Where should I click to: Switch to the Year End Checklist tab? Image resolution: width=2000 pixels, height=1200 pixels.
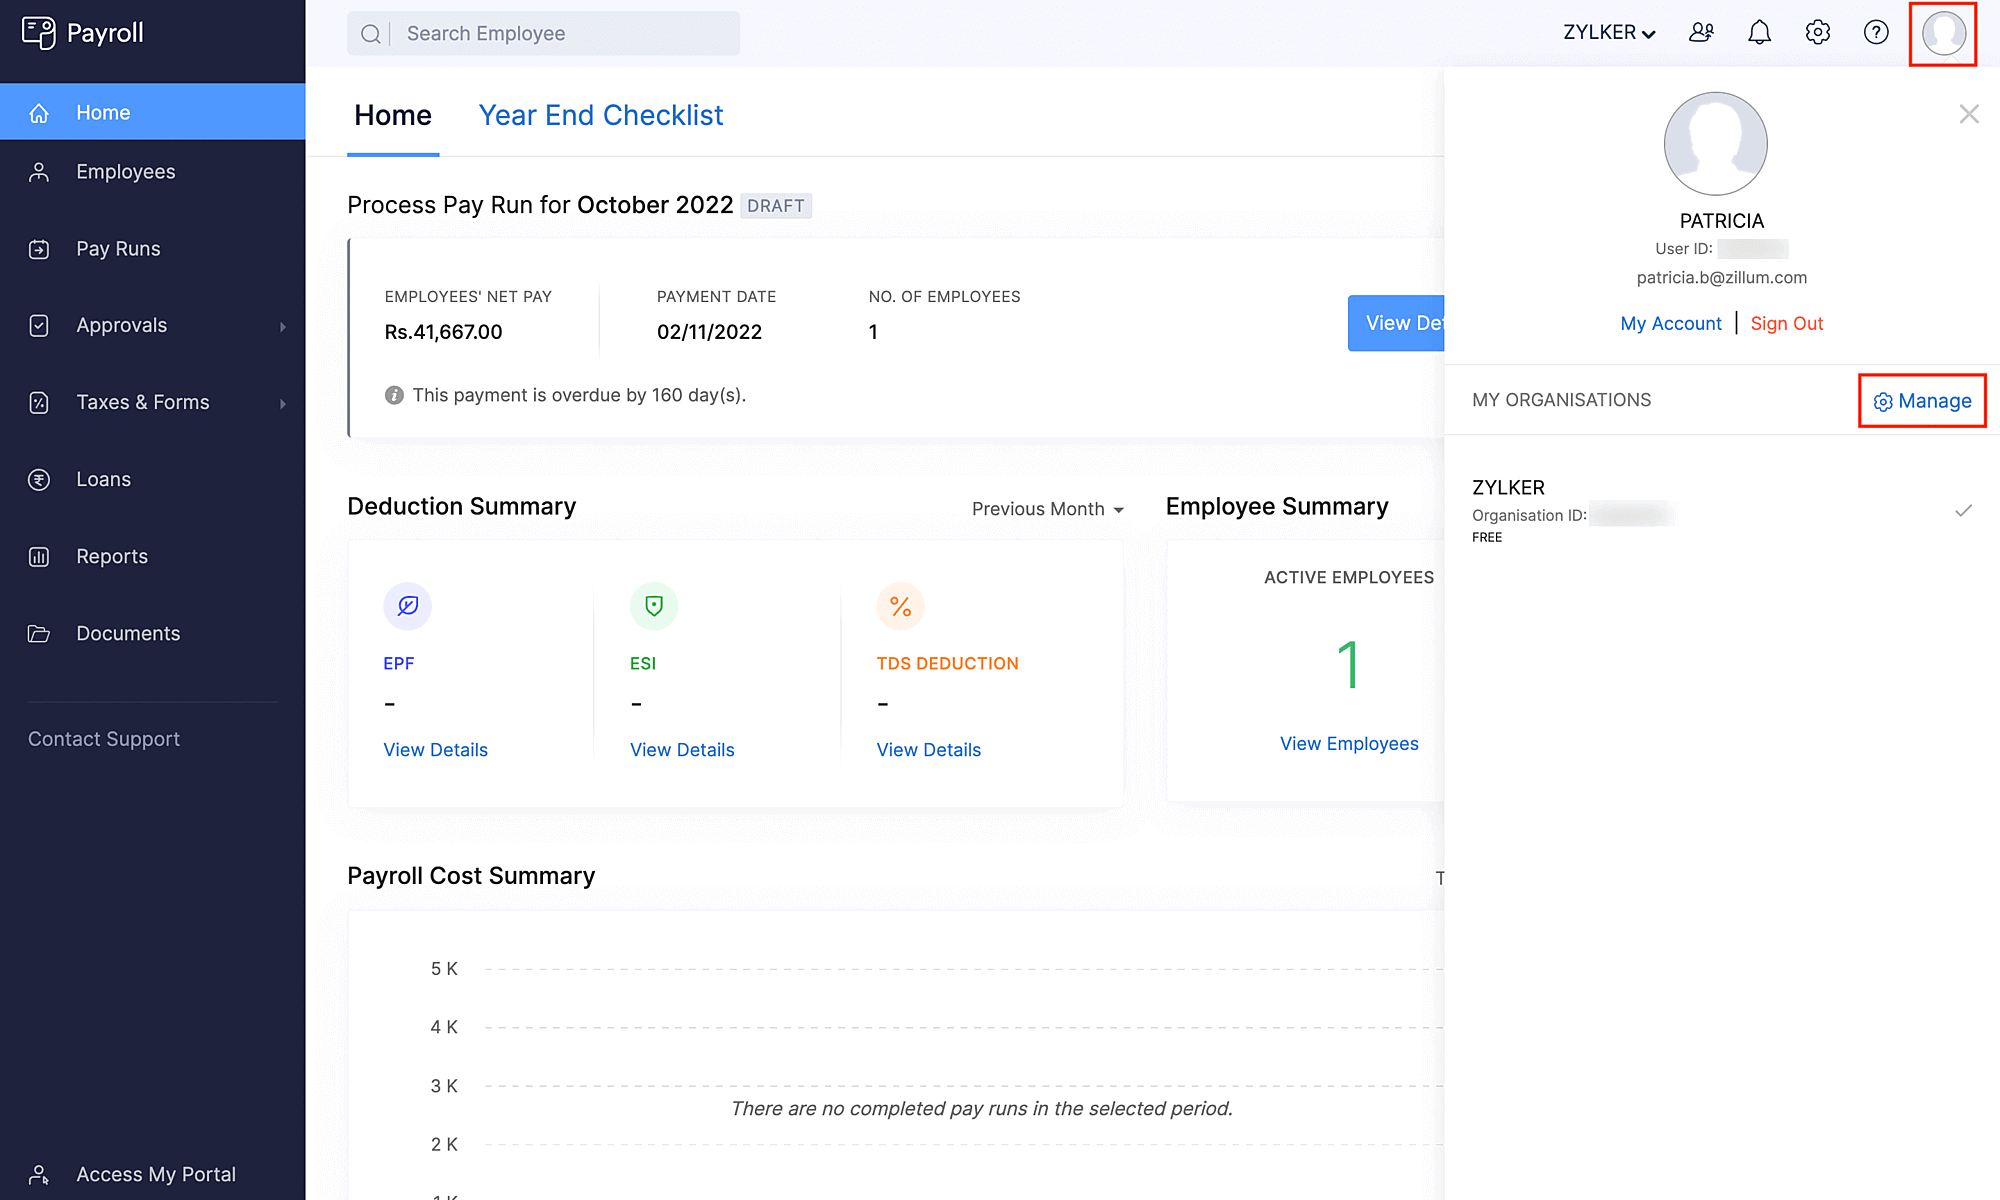[x=600, y=116]
